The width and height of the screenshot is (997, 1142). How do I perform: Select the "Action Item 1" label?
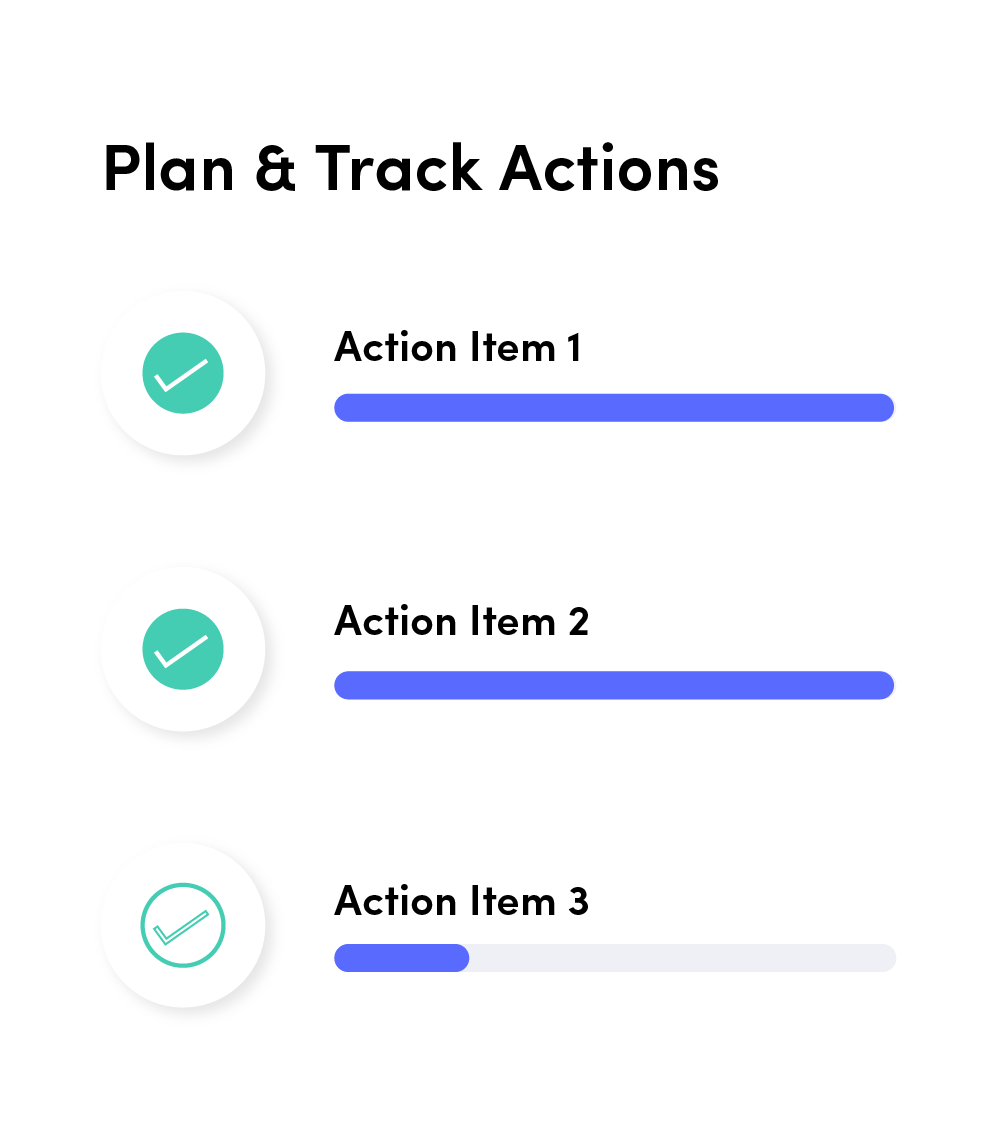(457, 348)
